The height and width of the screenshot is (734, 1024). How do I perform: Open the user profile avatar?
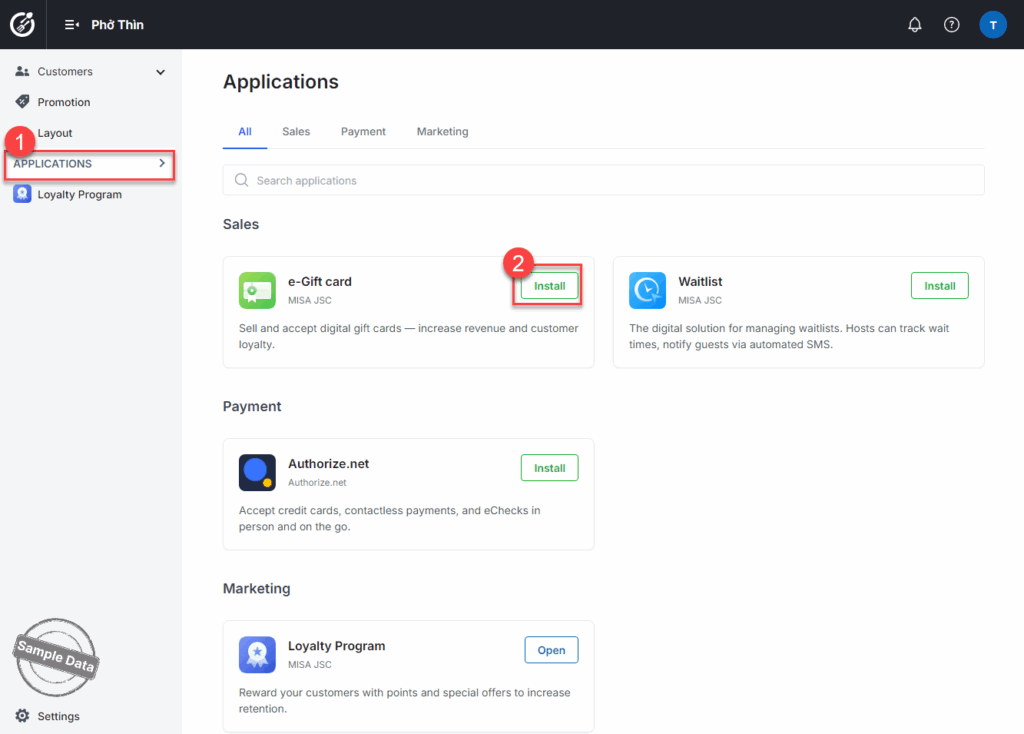coord(992,25)
